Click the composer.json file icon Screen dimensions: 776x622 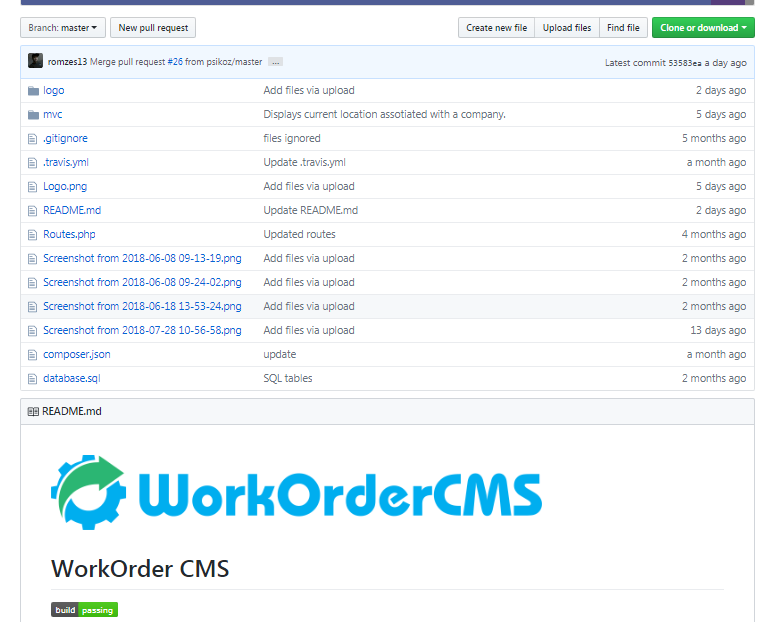[x=33, y=355]
